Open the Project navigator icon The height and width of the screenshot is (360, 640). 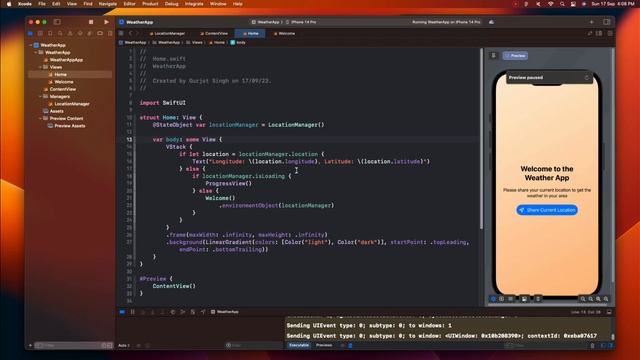(x=30, y=33)
